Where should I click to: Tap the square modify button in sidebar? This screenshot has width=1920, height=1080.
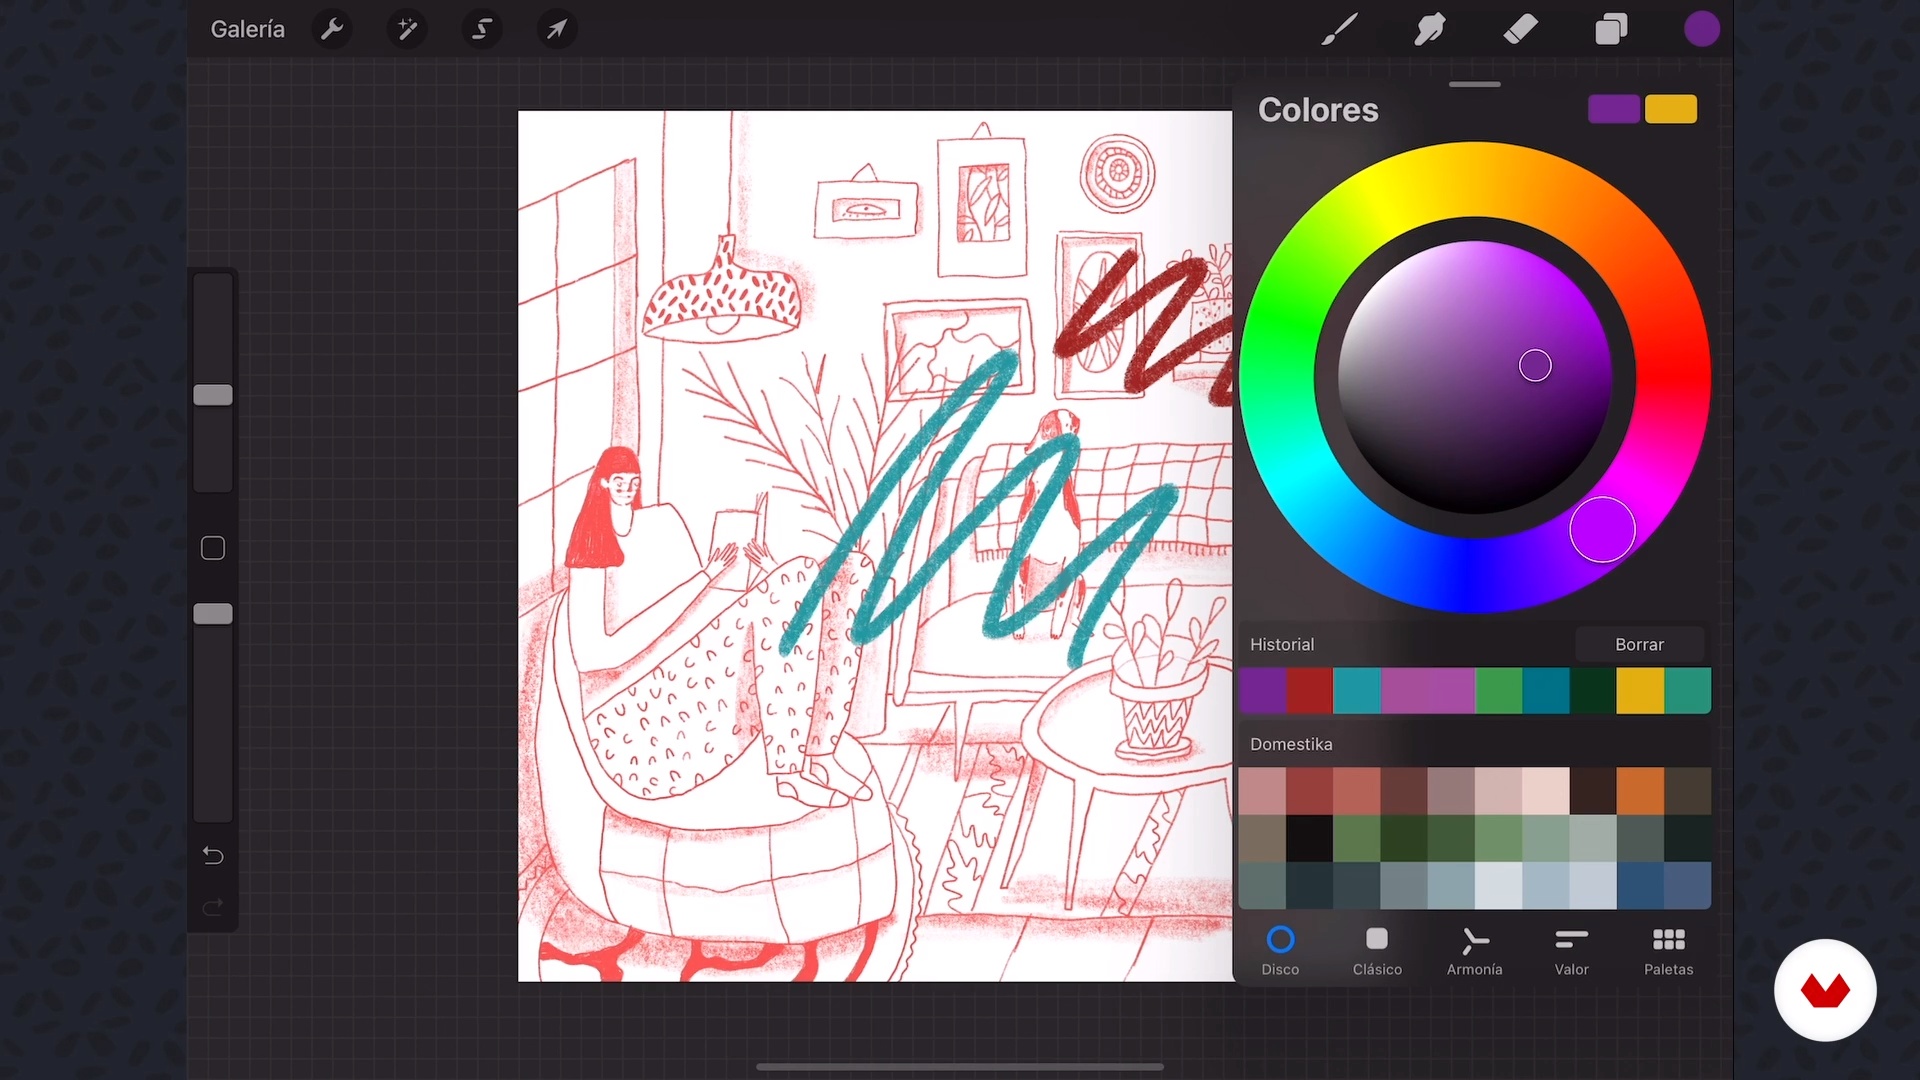[213, 548]
